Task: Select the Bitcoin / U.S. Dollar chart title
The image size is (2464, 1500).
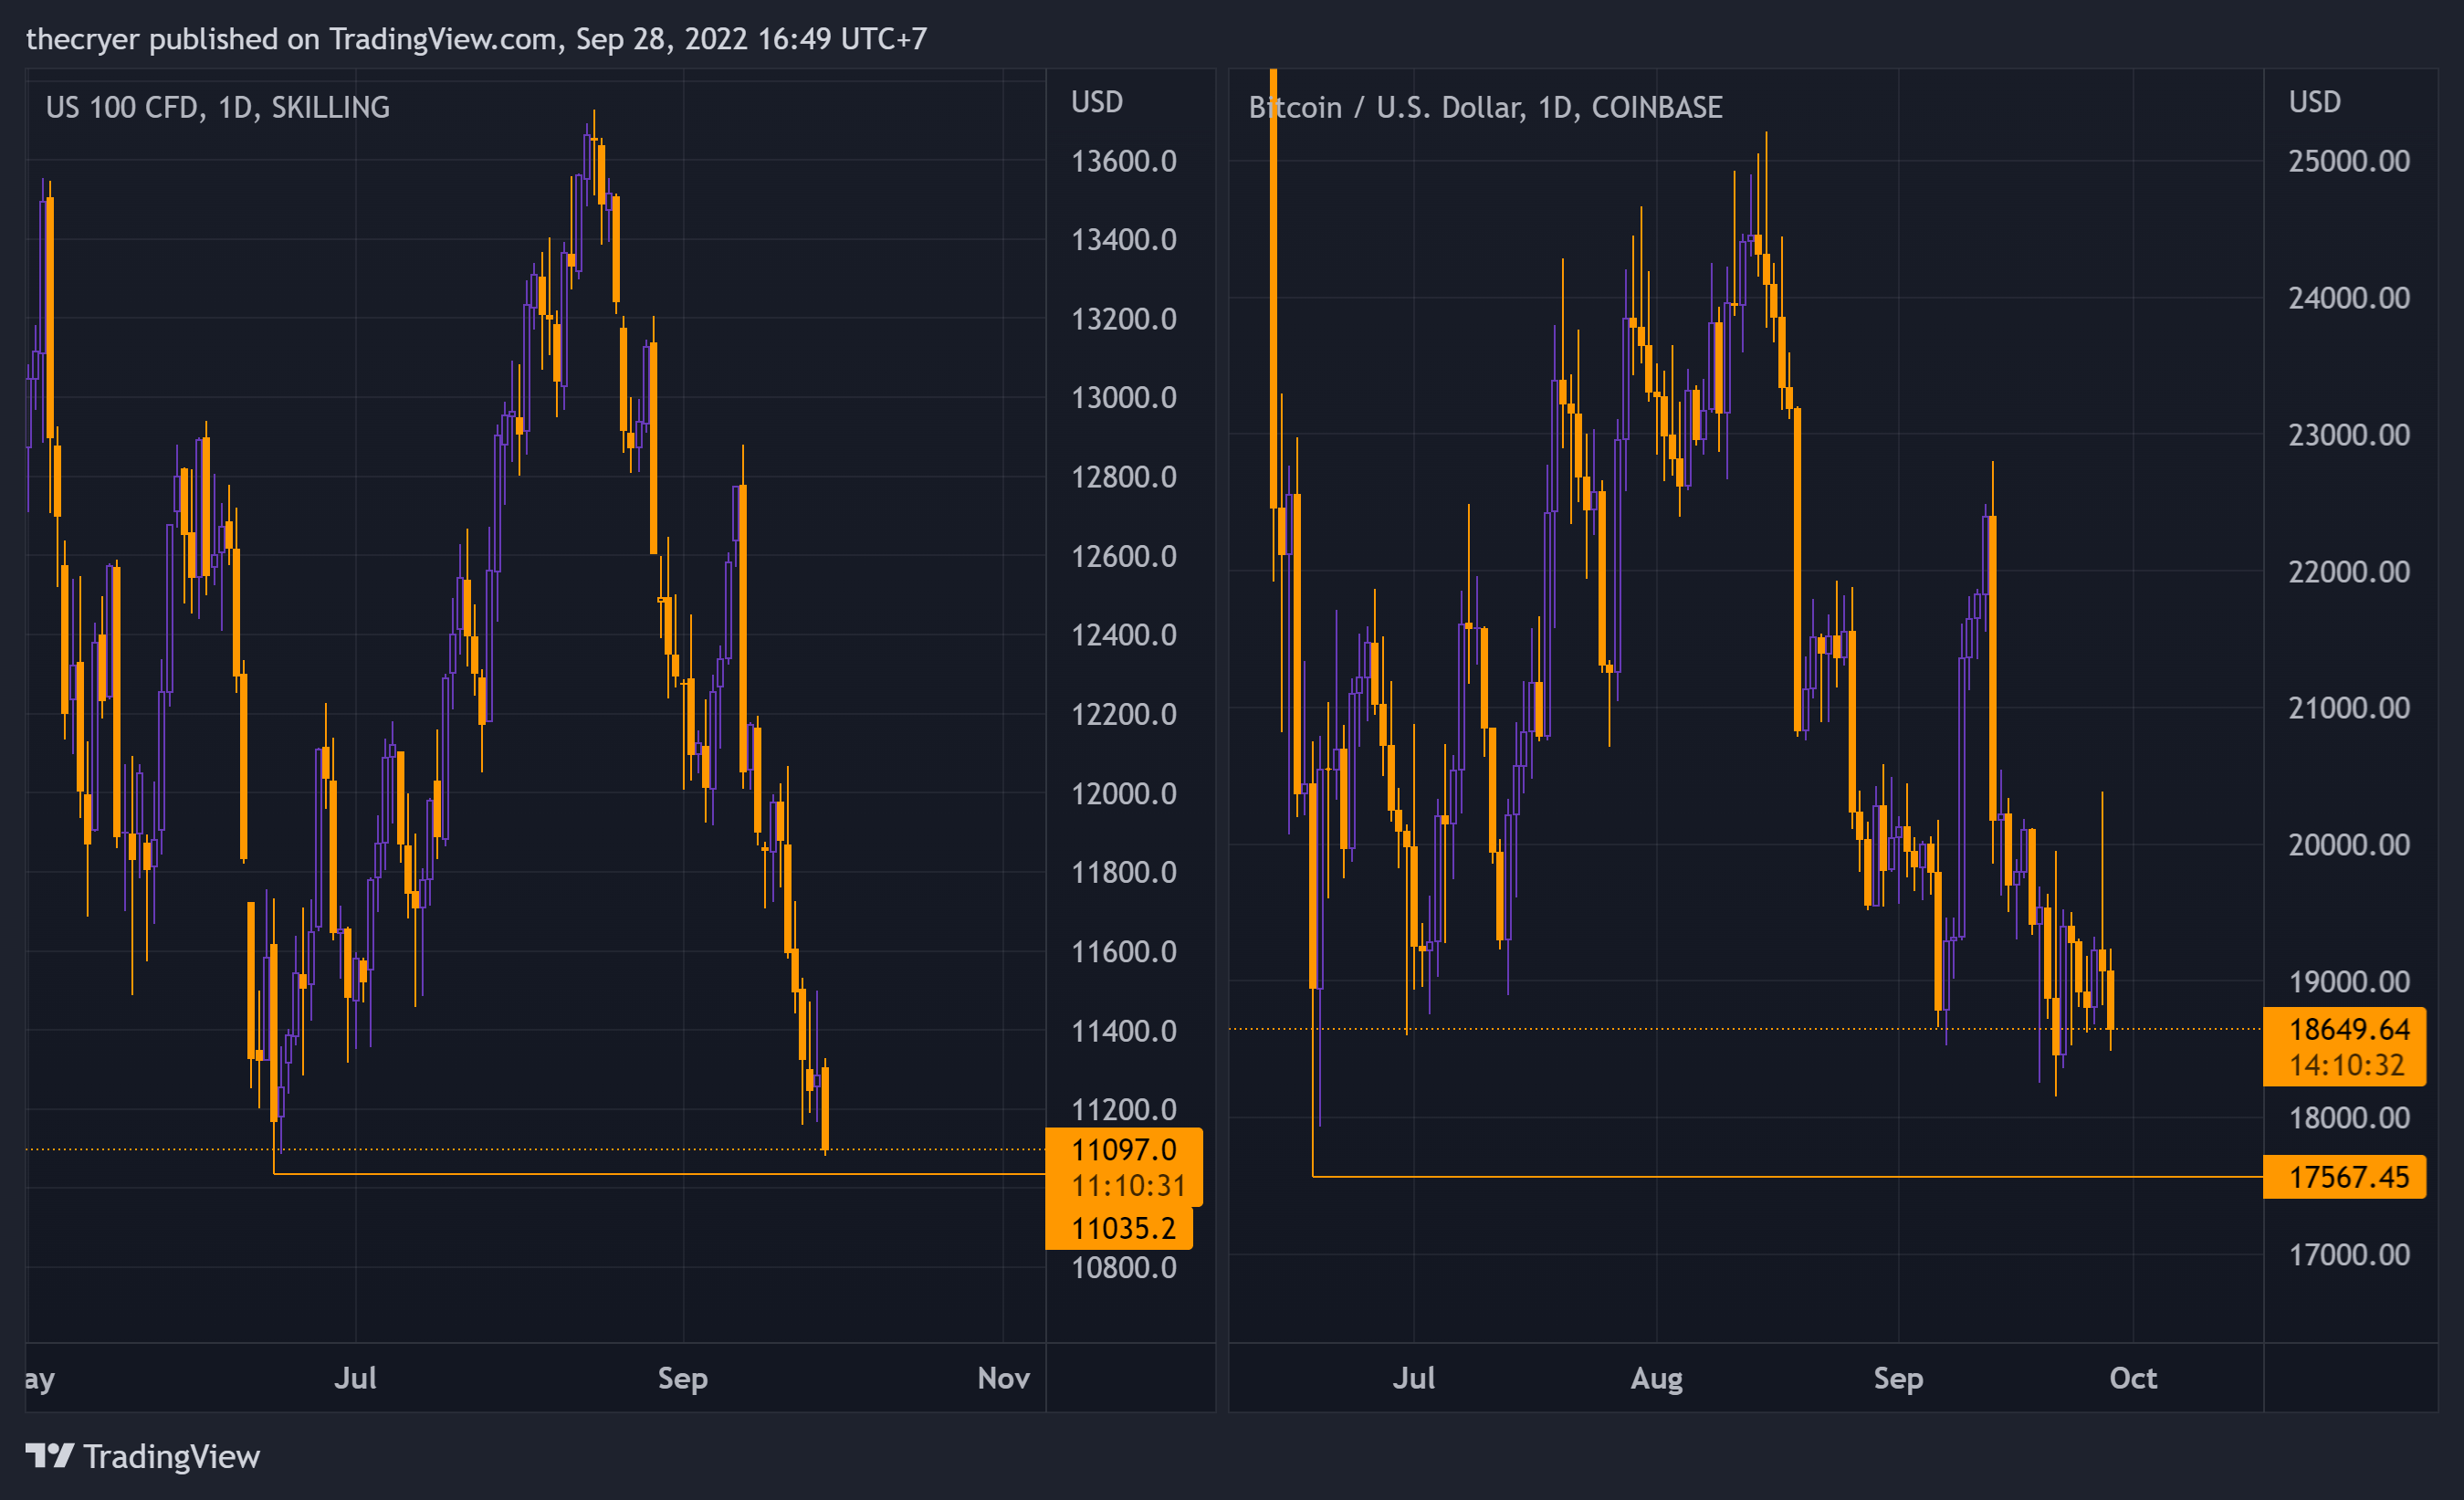Action: [1485, 107]
